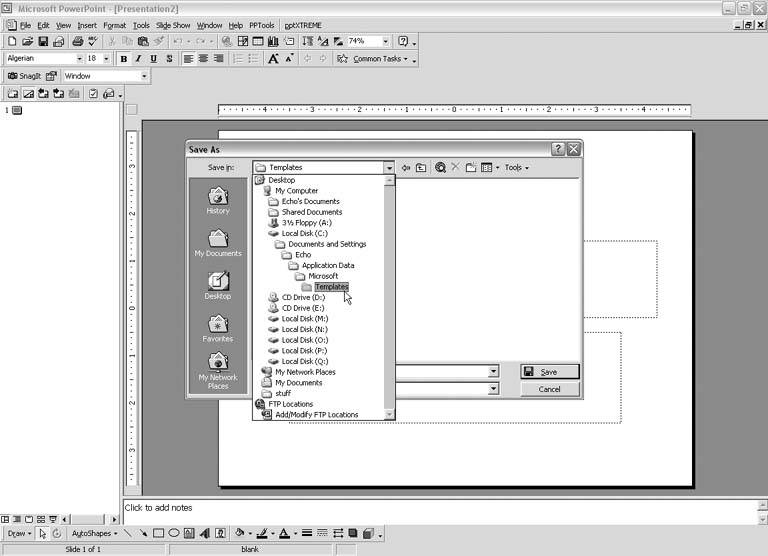Click Cancel in the Save As dialog
Image resolution: width=768 pixels, height=556 pixels.
549,389
